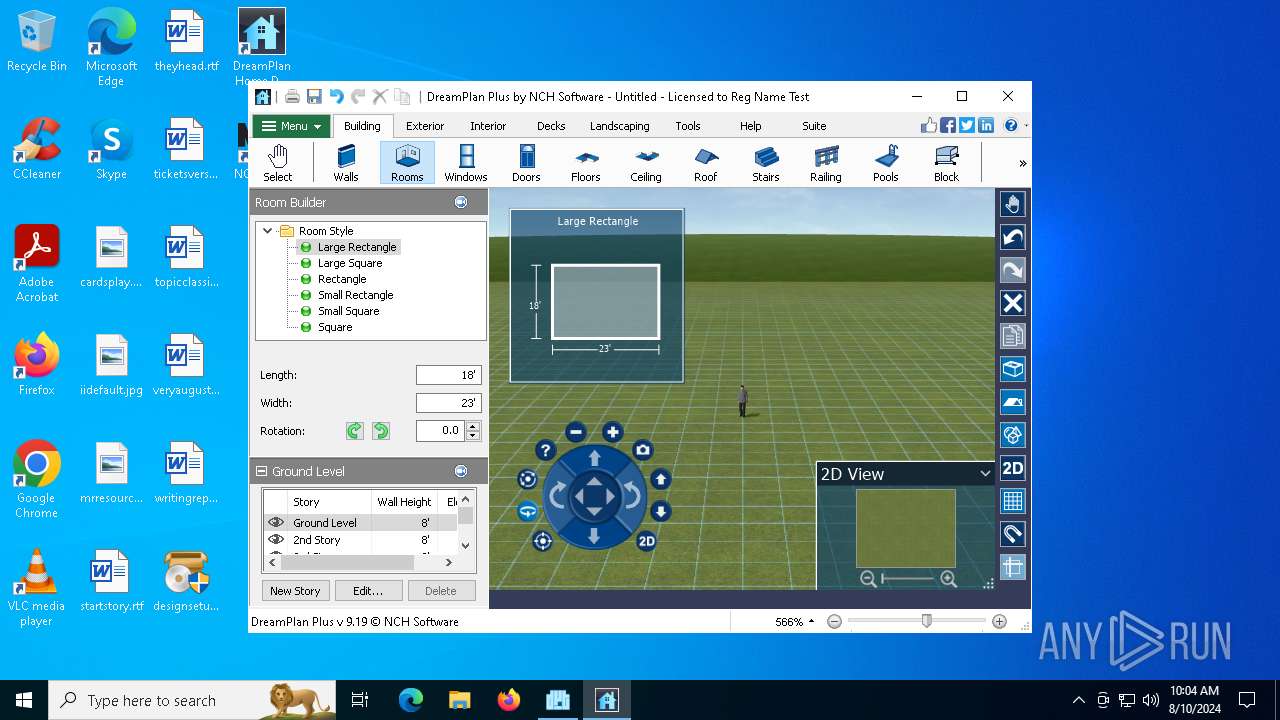Choose the Stairs tool
Image resolution: width=1280 pixels, height=720 pixels.
[x=766, y=163]
